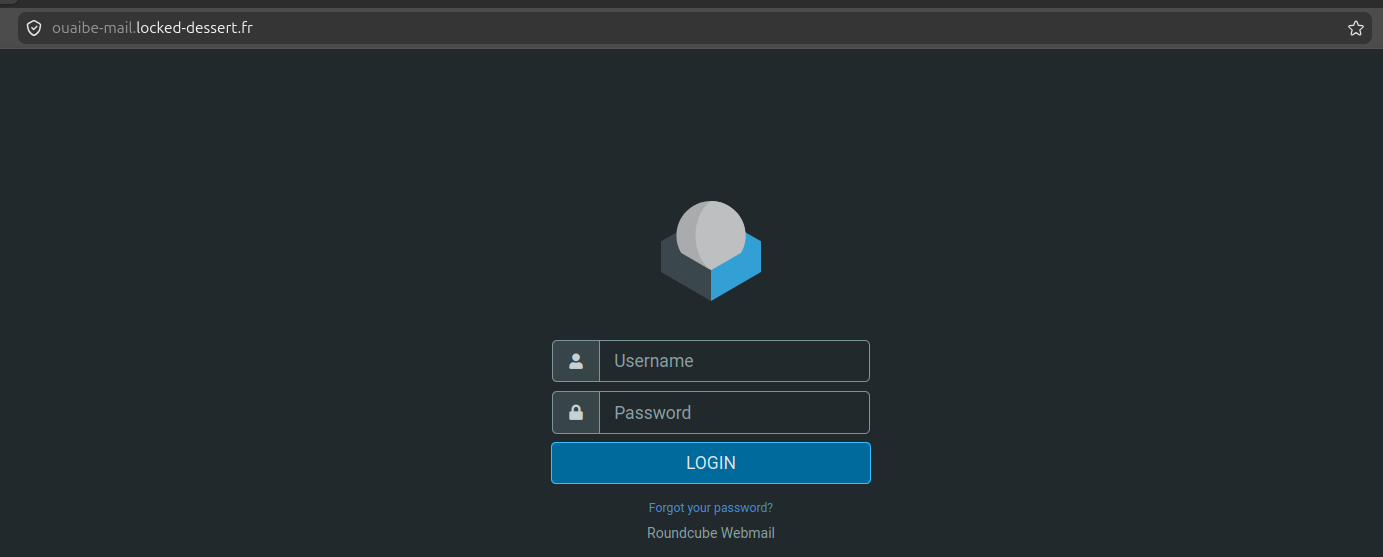Image resolution: width=1383 pixels, height=557 pixels.
Task: Focus the Password input field
Action: coord(734,412)
